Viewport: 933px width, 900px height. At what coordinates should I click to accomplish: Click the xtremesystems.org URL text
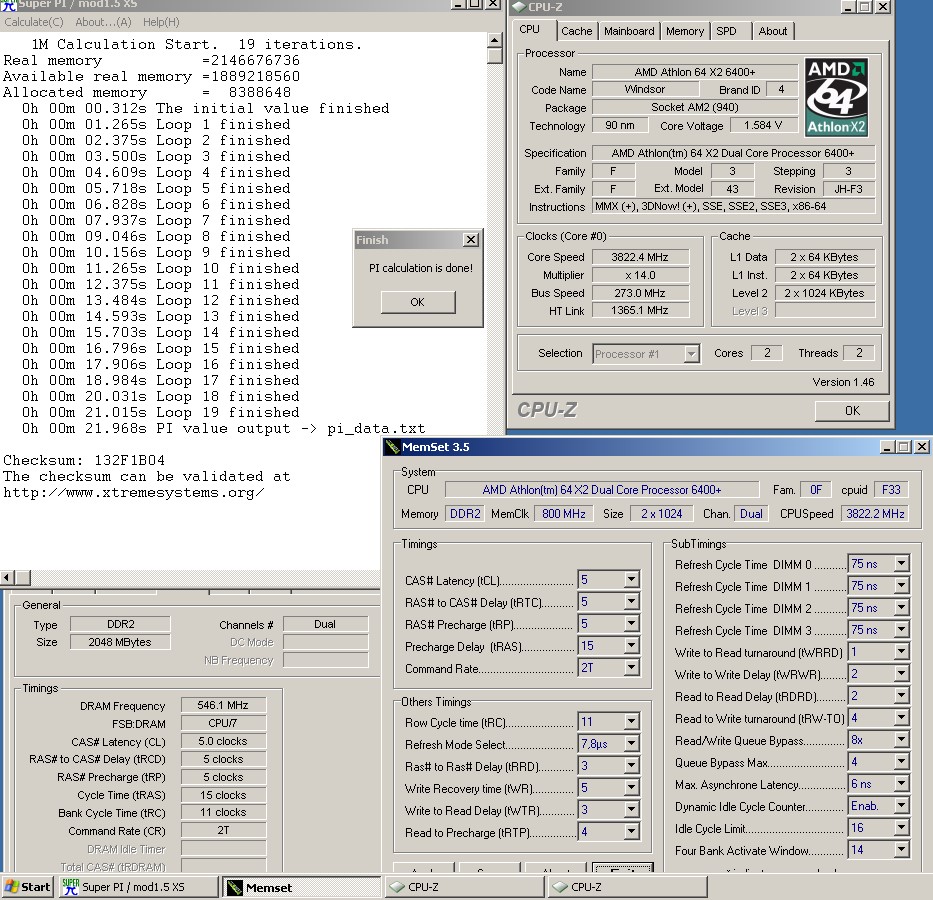(134, 493)
